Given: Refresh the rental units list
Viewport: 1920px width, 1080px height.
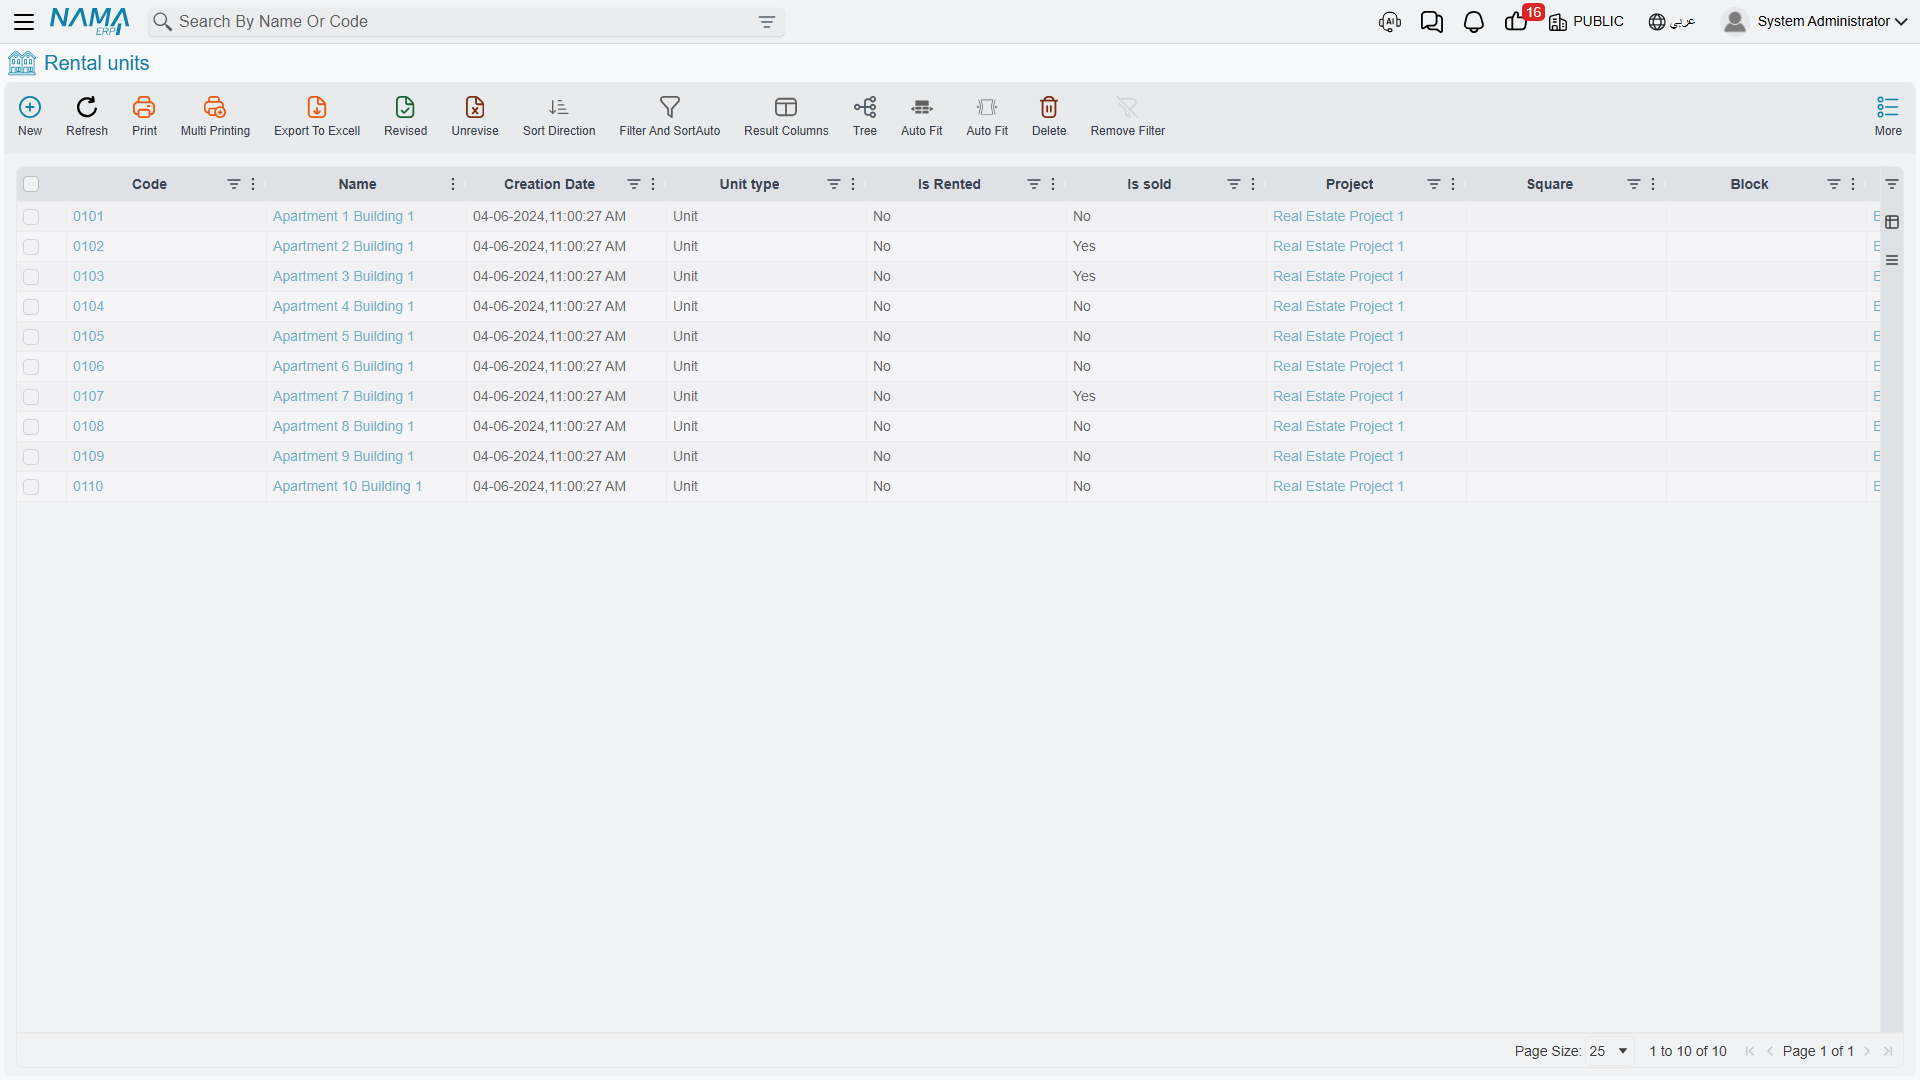Looking at the screenshot, I should pos(87,107).
